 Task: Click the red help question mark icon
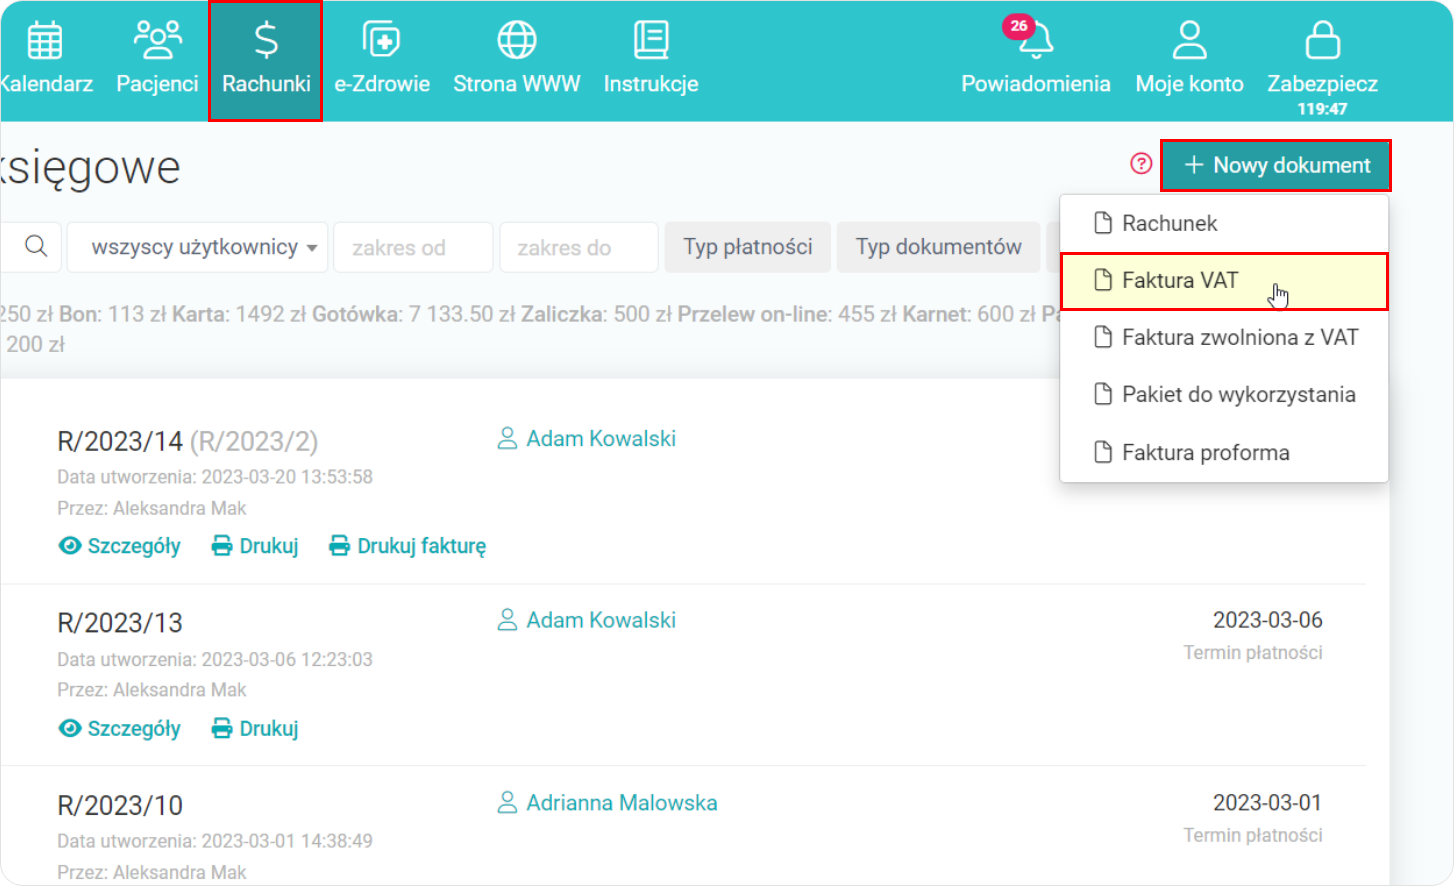[1141, 164]
